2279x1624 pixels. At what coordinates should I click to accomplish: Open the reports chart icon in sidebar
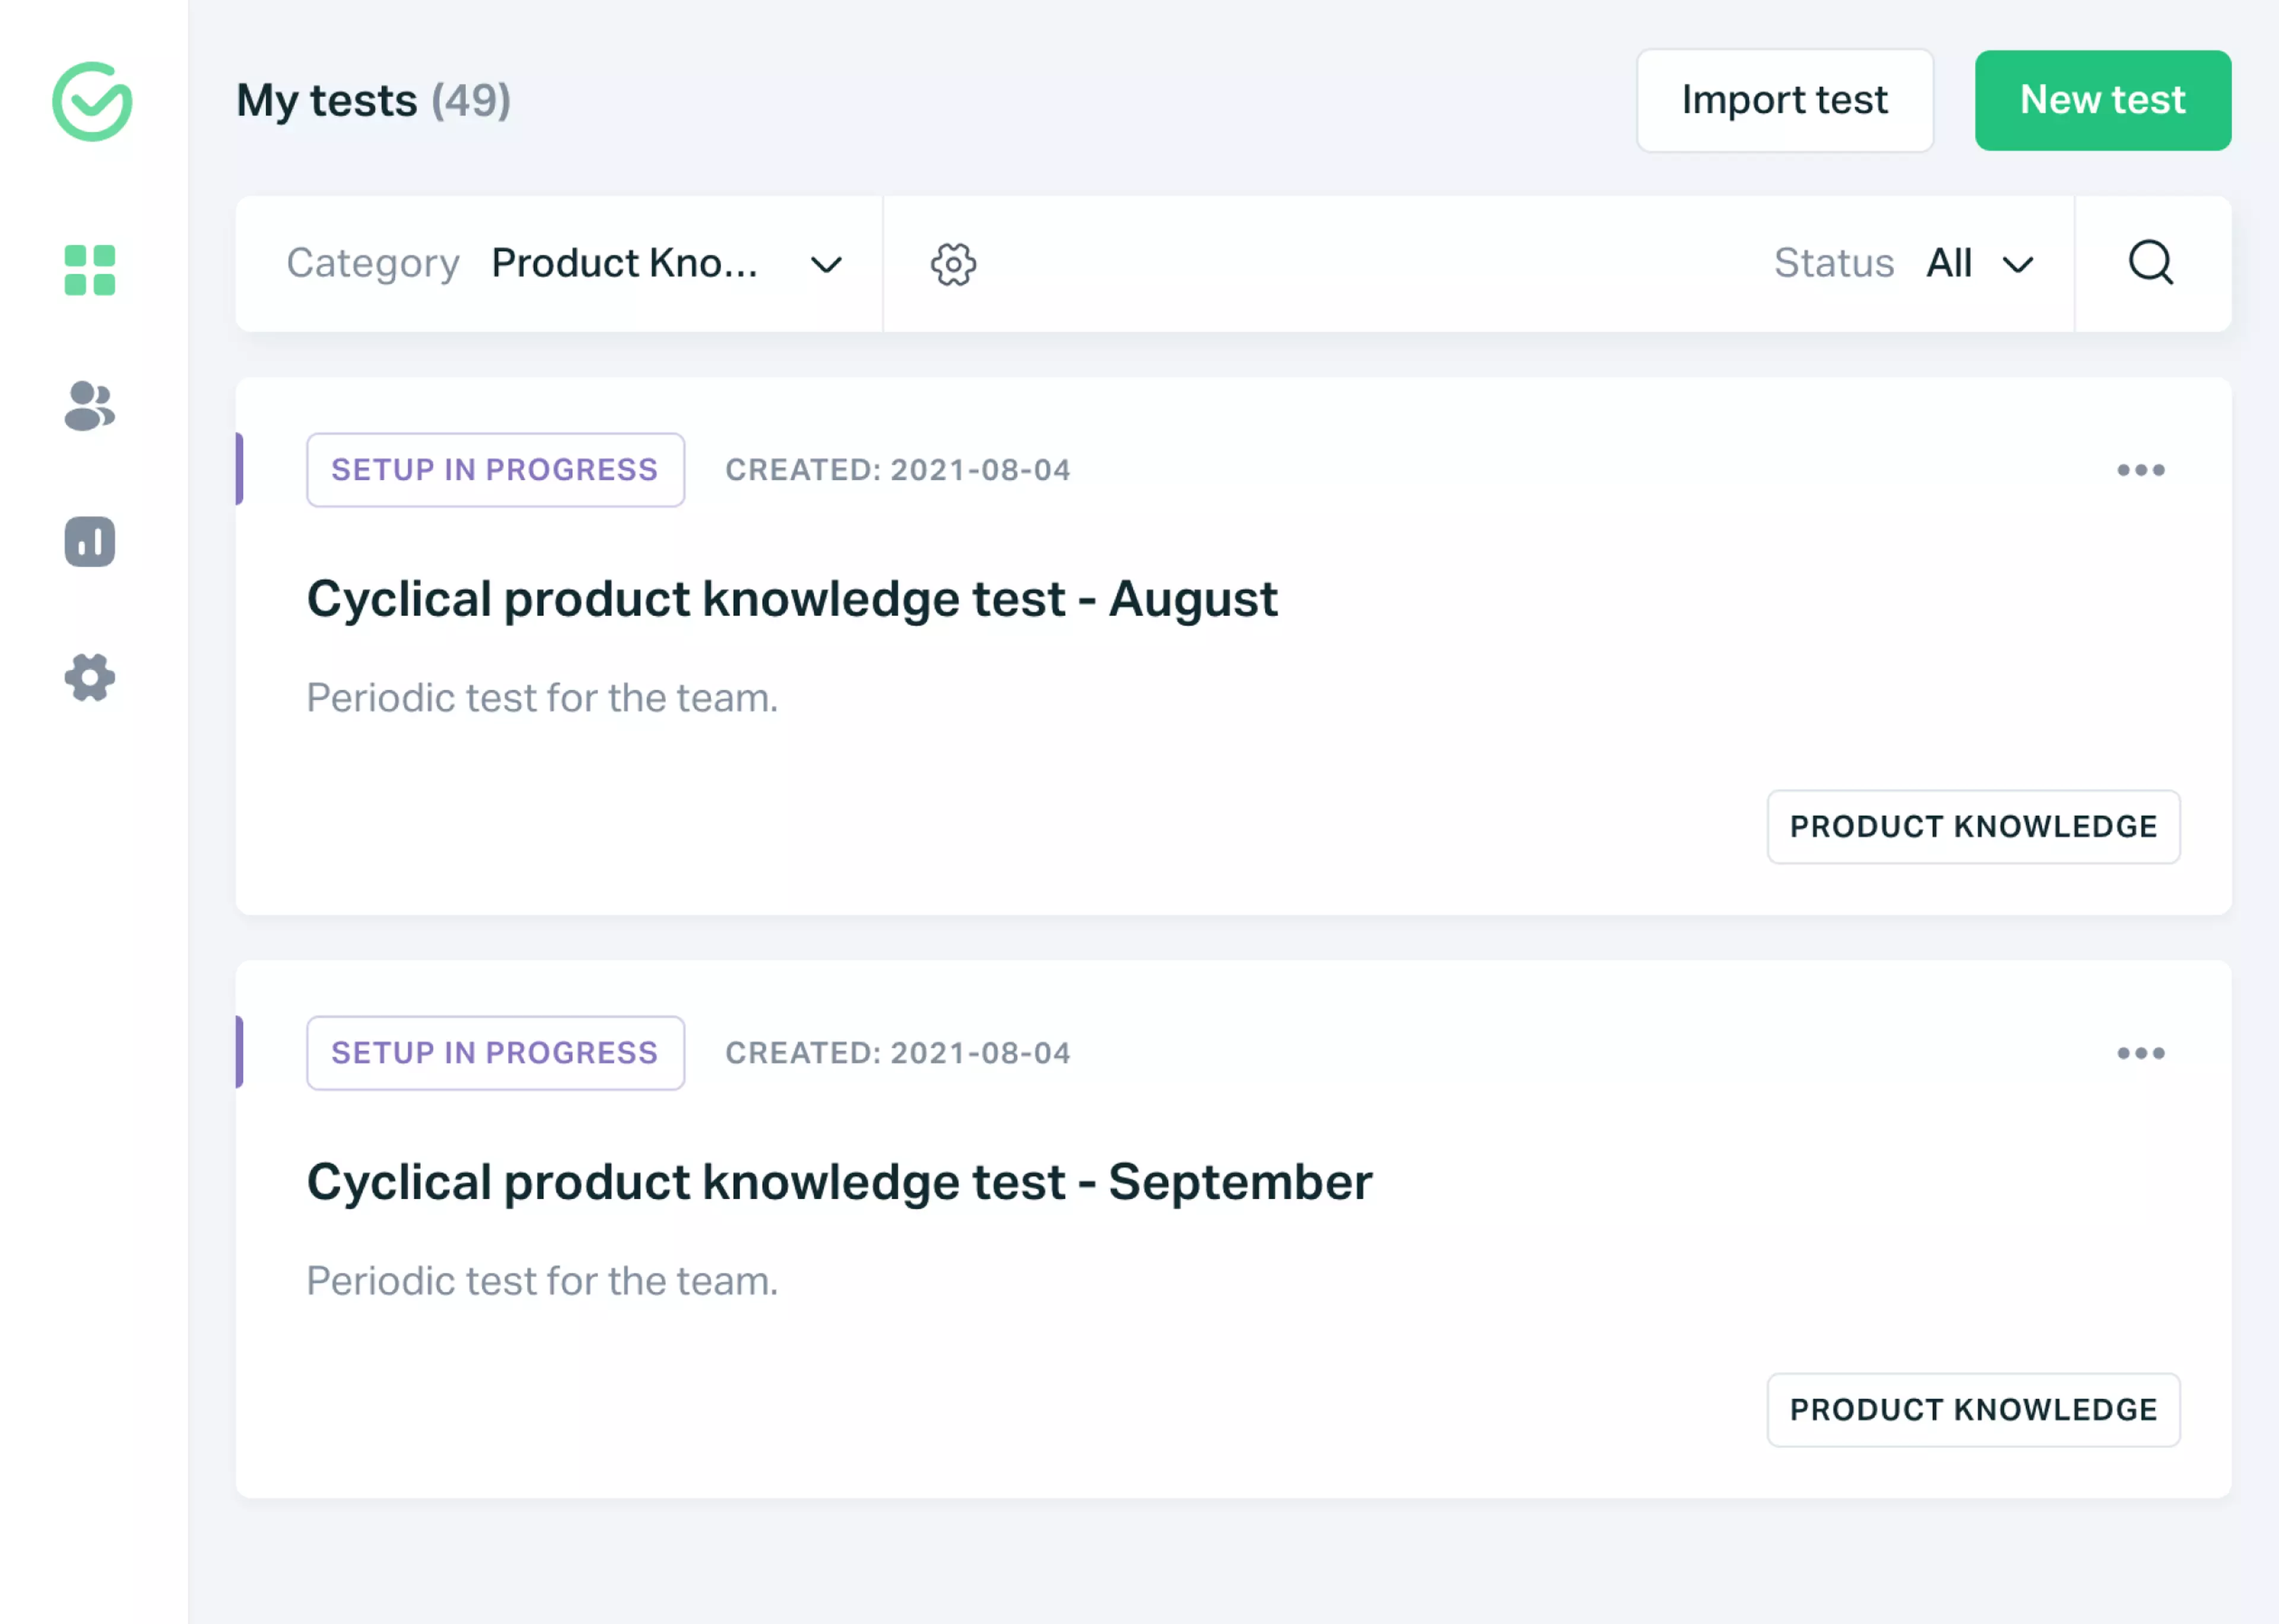coord(90,542)
